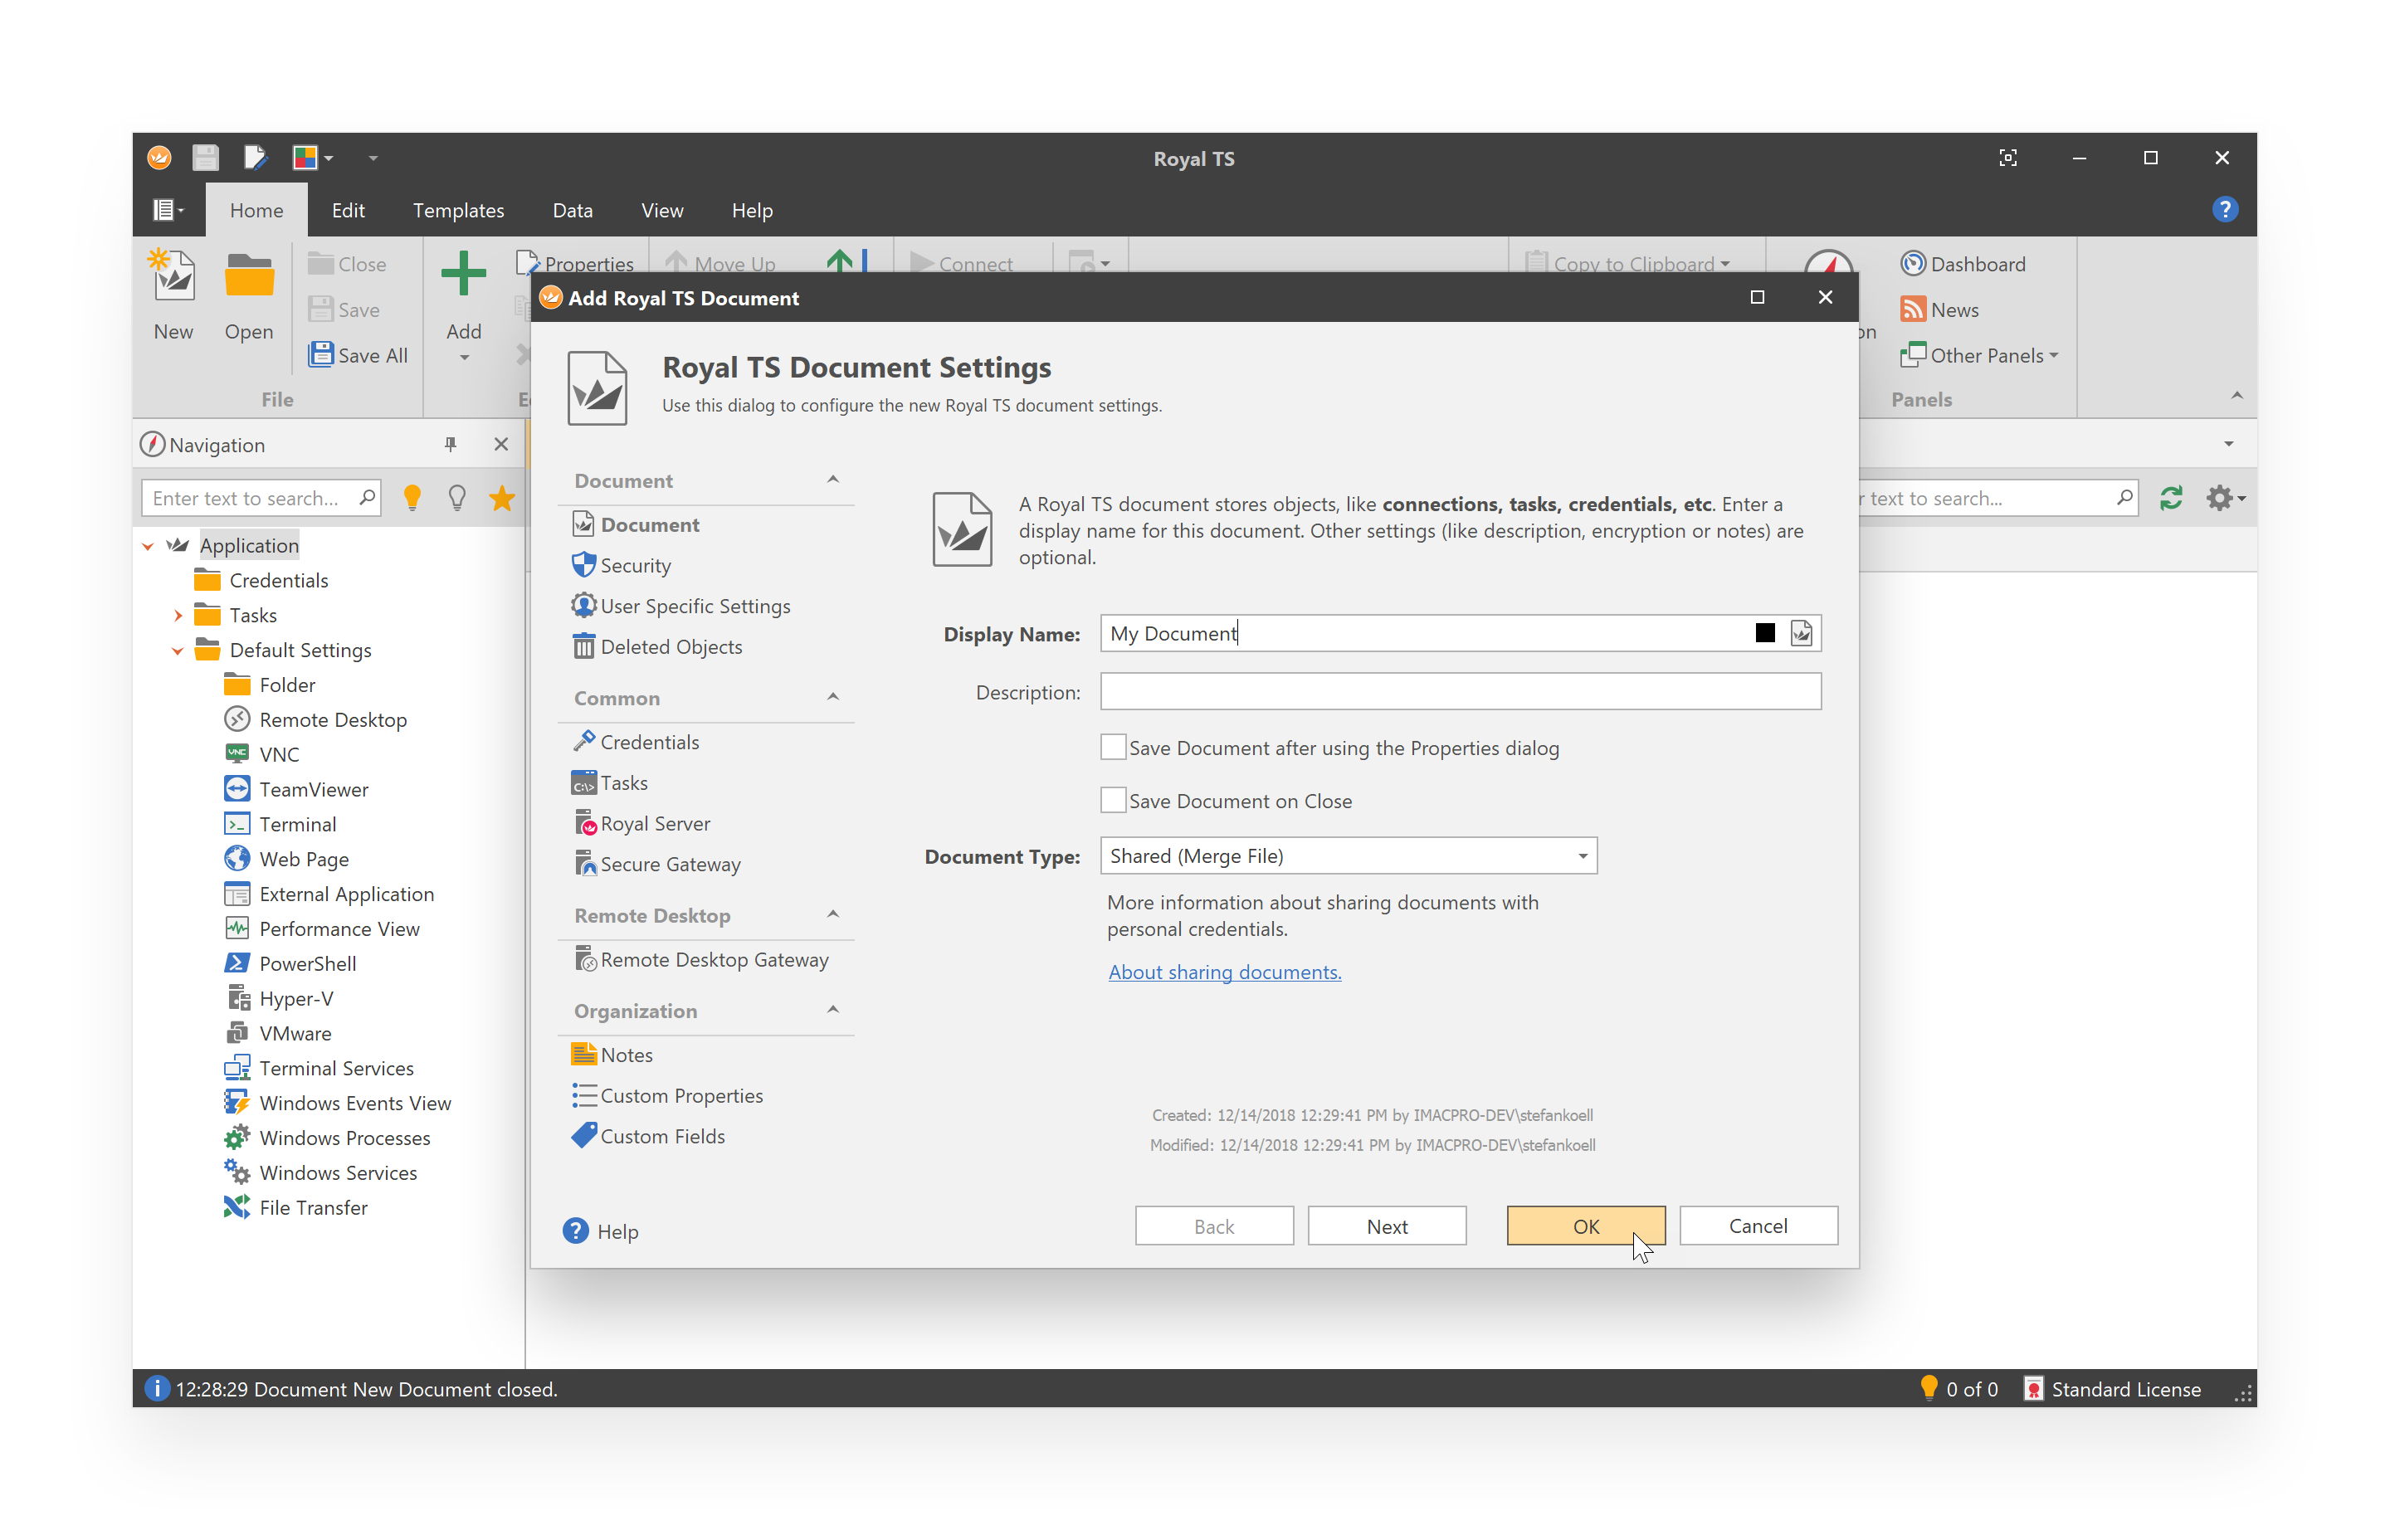The height and width of the screenshot is (1540, 2390).
Task: Collapse the Document section in dialog sidebar
Action: coord(832,480)
